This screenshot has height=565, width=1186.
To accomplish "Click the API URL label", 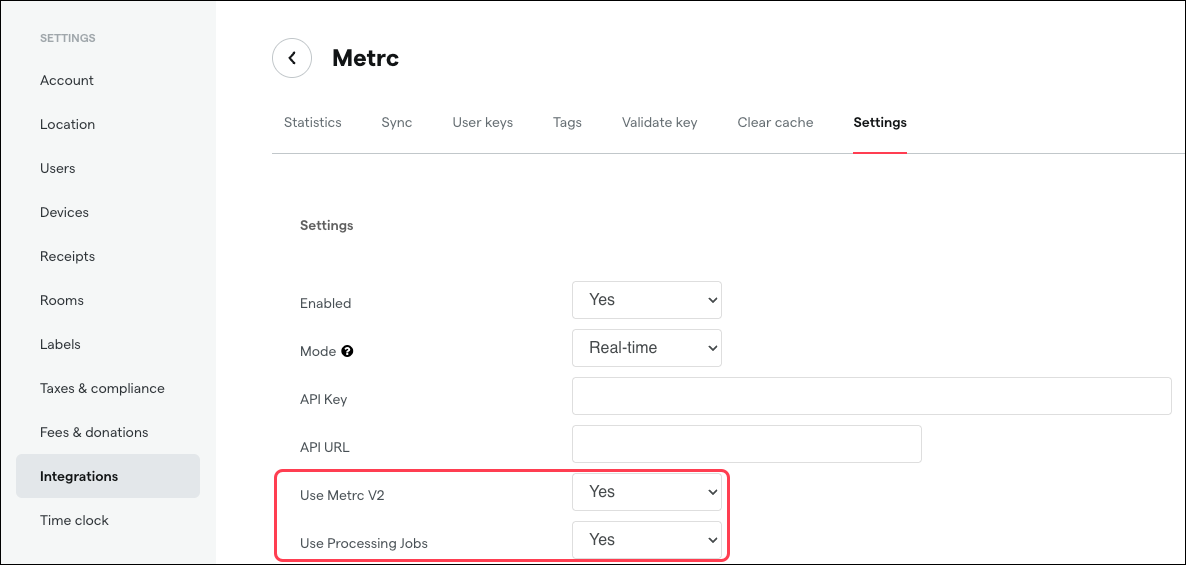I will (x=324, y=447).
